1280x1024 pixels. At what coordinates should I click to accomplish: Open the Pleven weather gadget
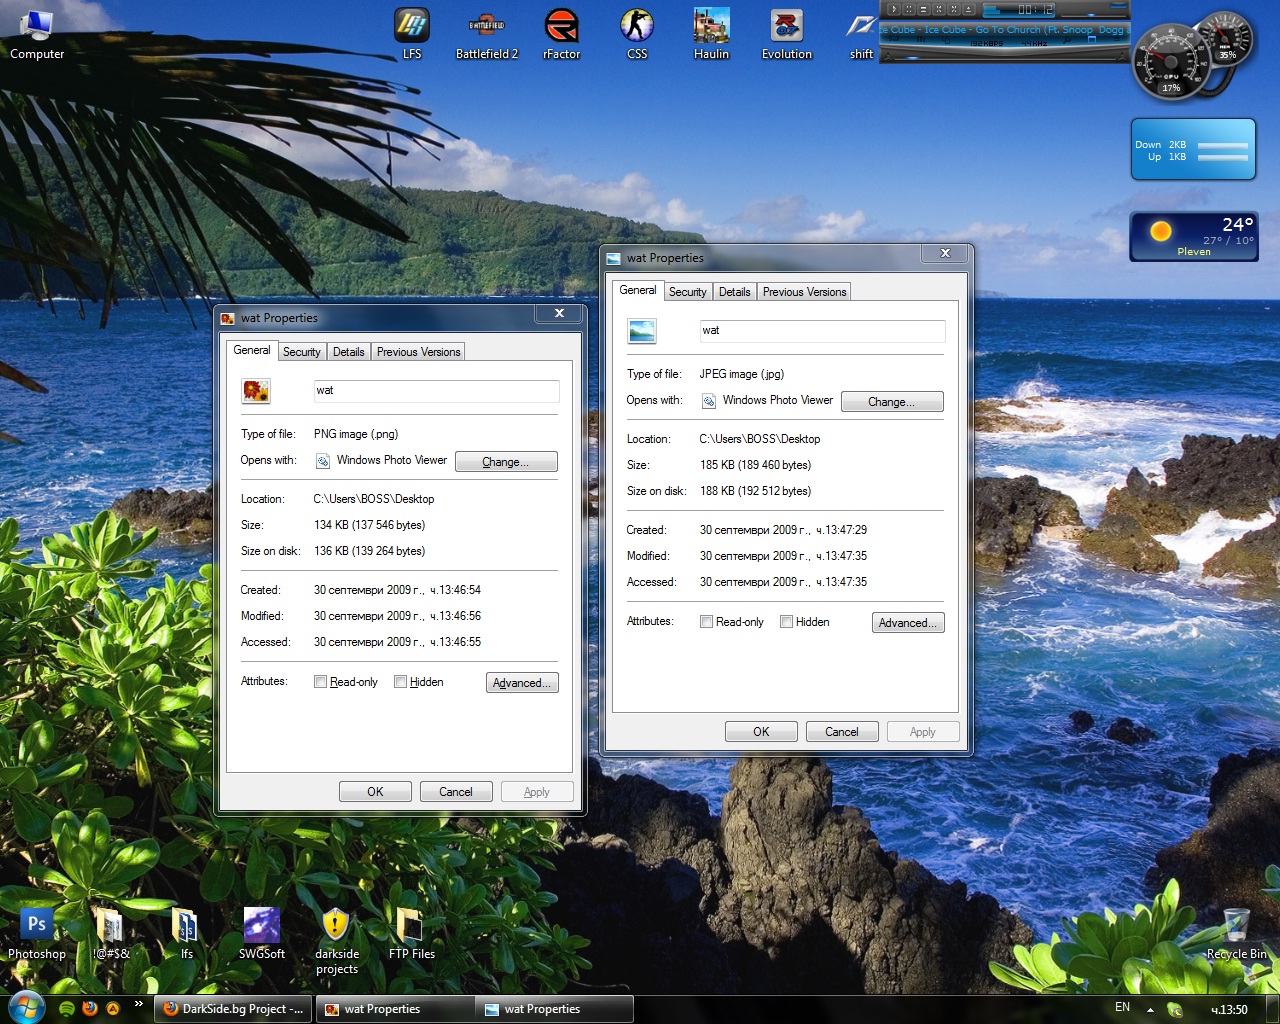pos(1193,236)
